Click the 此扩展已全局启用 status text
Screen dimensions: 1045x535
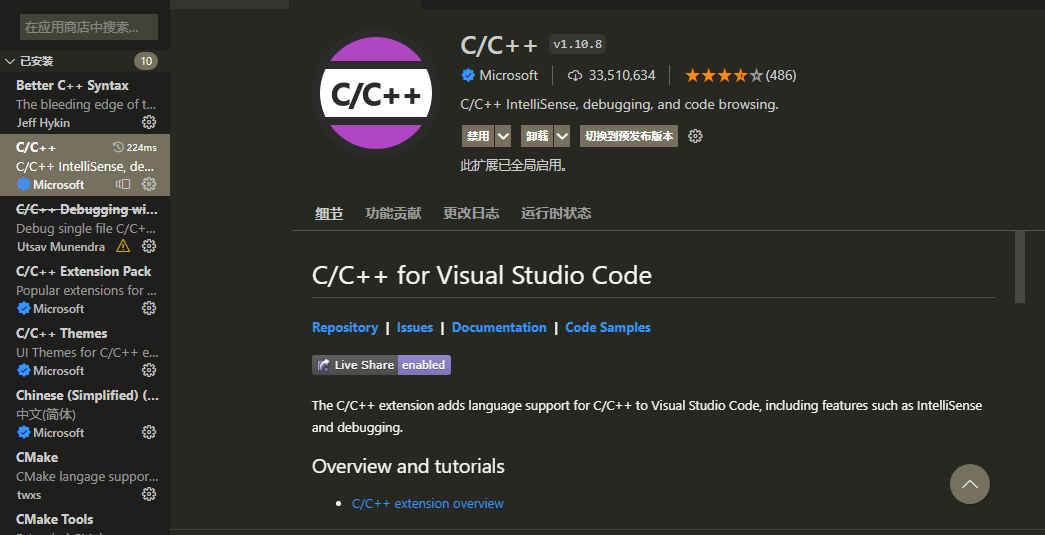pos(514,165)
